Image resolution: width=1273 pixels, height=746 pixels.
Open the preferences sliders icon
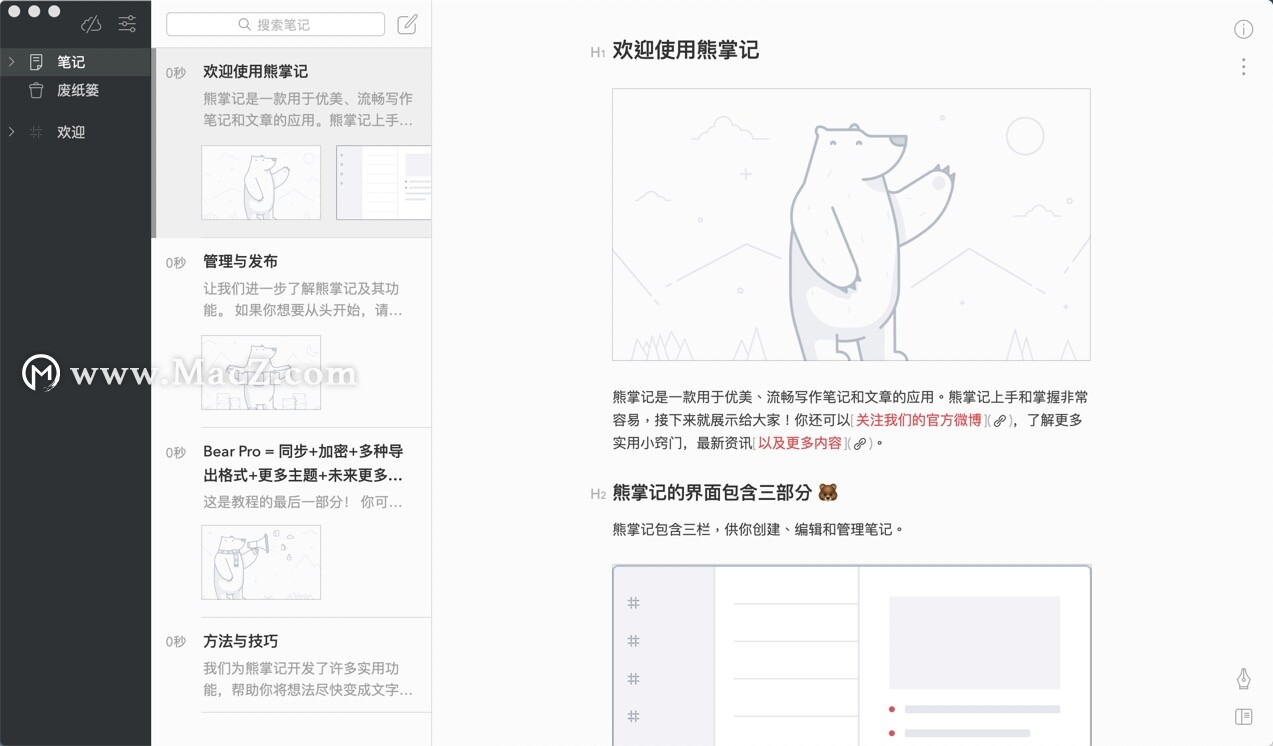(127, 24)
